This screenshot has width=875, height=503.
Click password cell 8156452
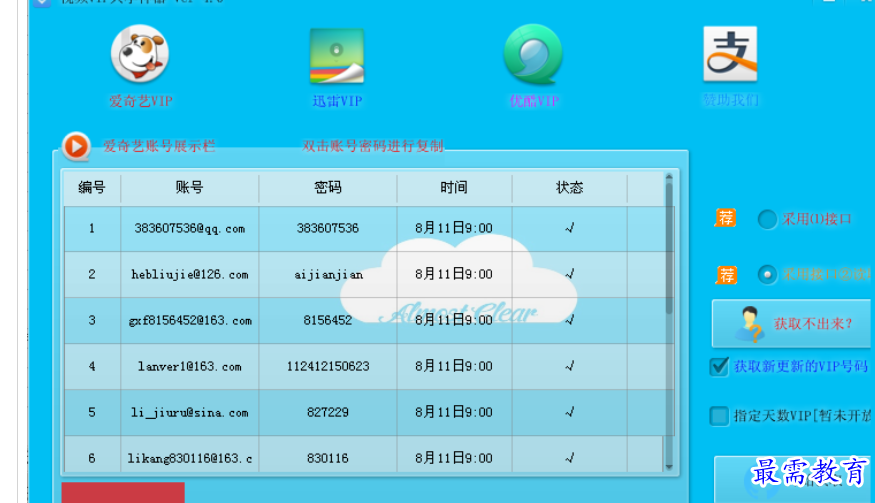coord(328,320)
